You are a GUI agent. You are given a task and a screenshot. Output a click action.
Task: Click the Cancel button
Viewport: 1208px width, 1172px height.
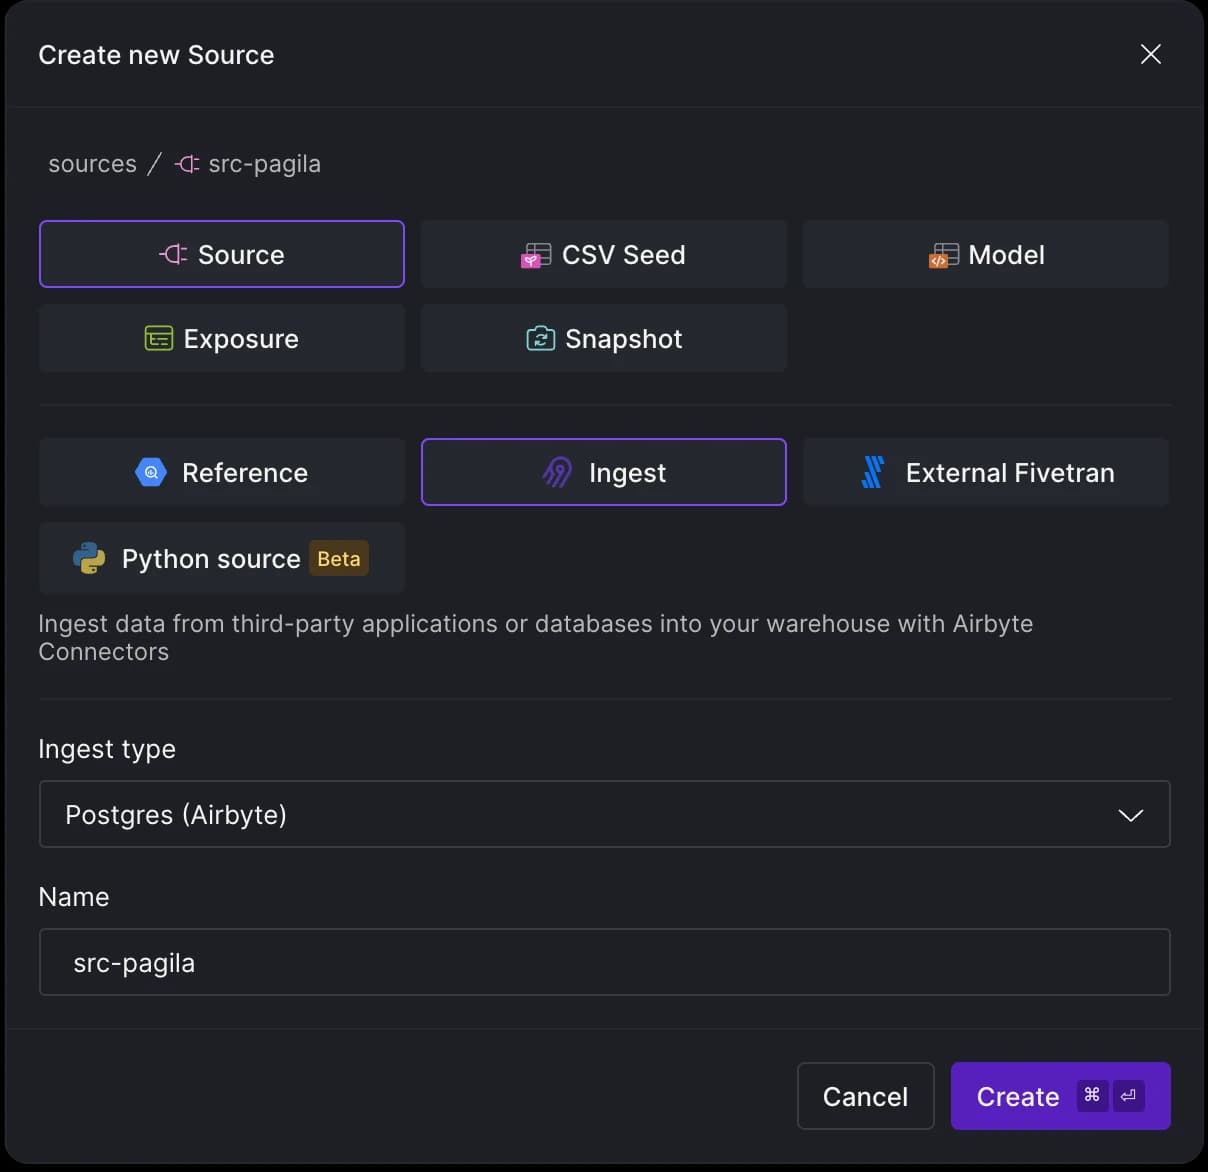865,1096
